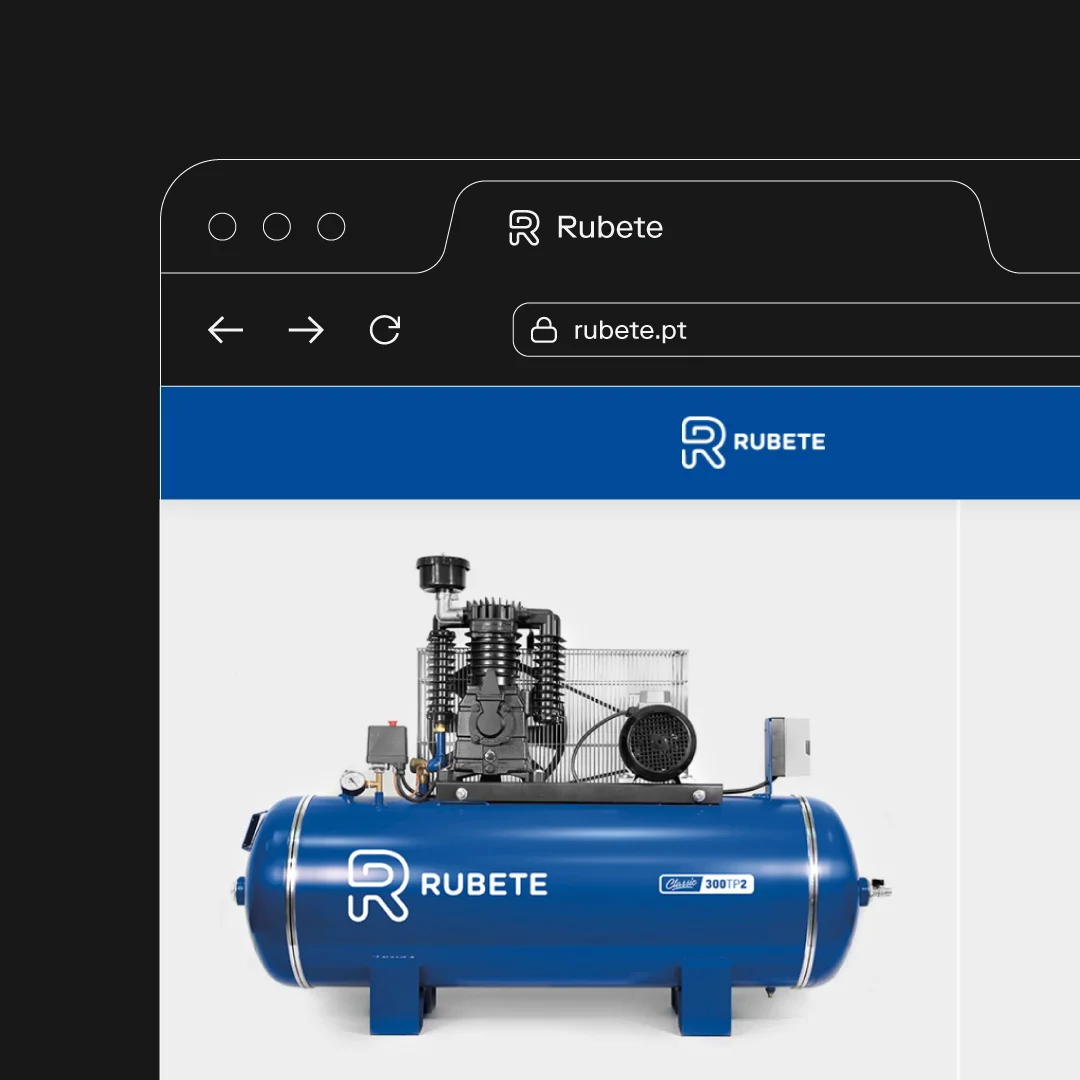
Task: Reload the page with the refresh icon
Action: [385, 330]
